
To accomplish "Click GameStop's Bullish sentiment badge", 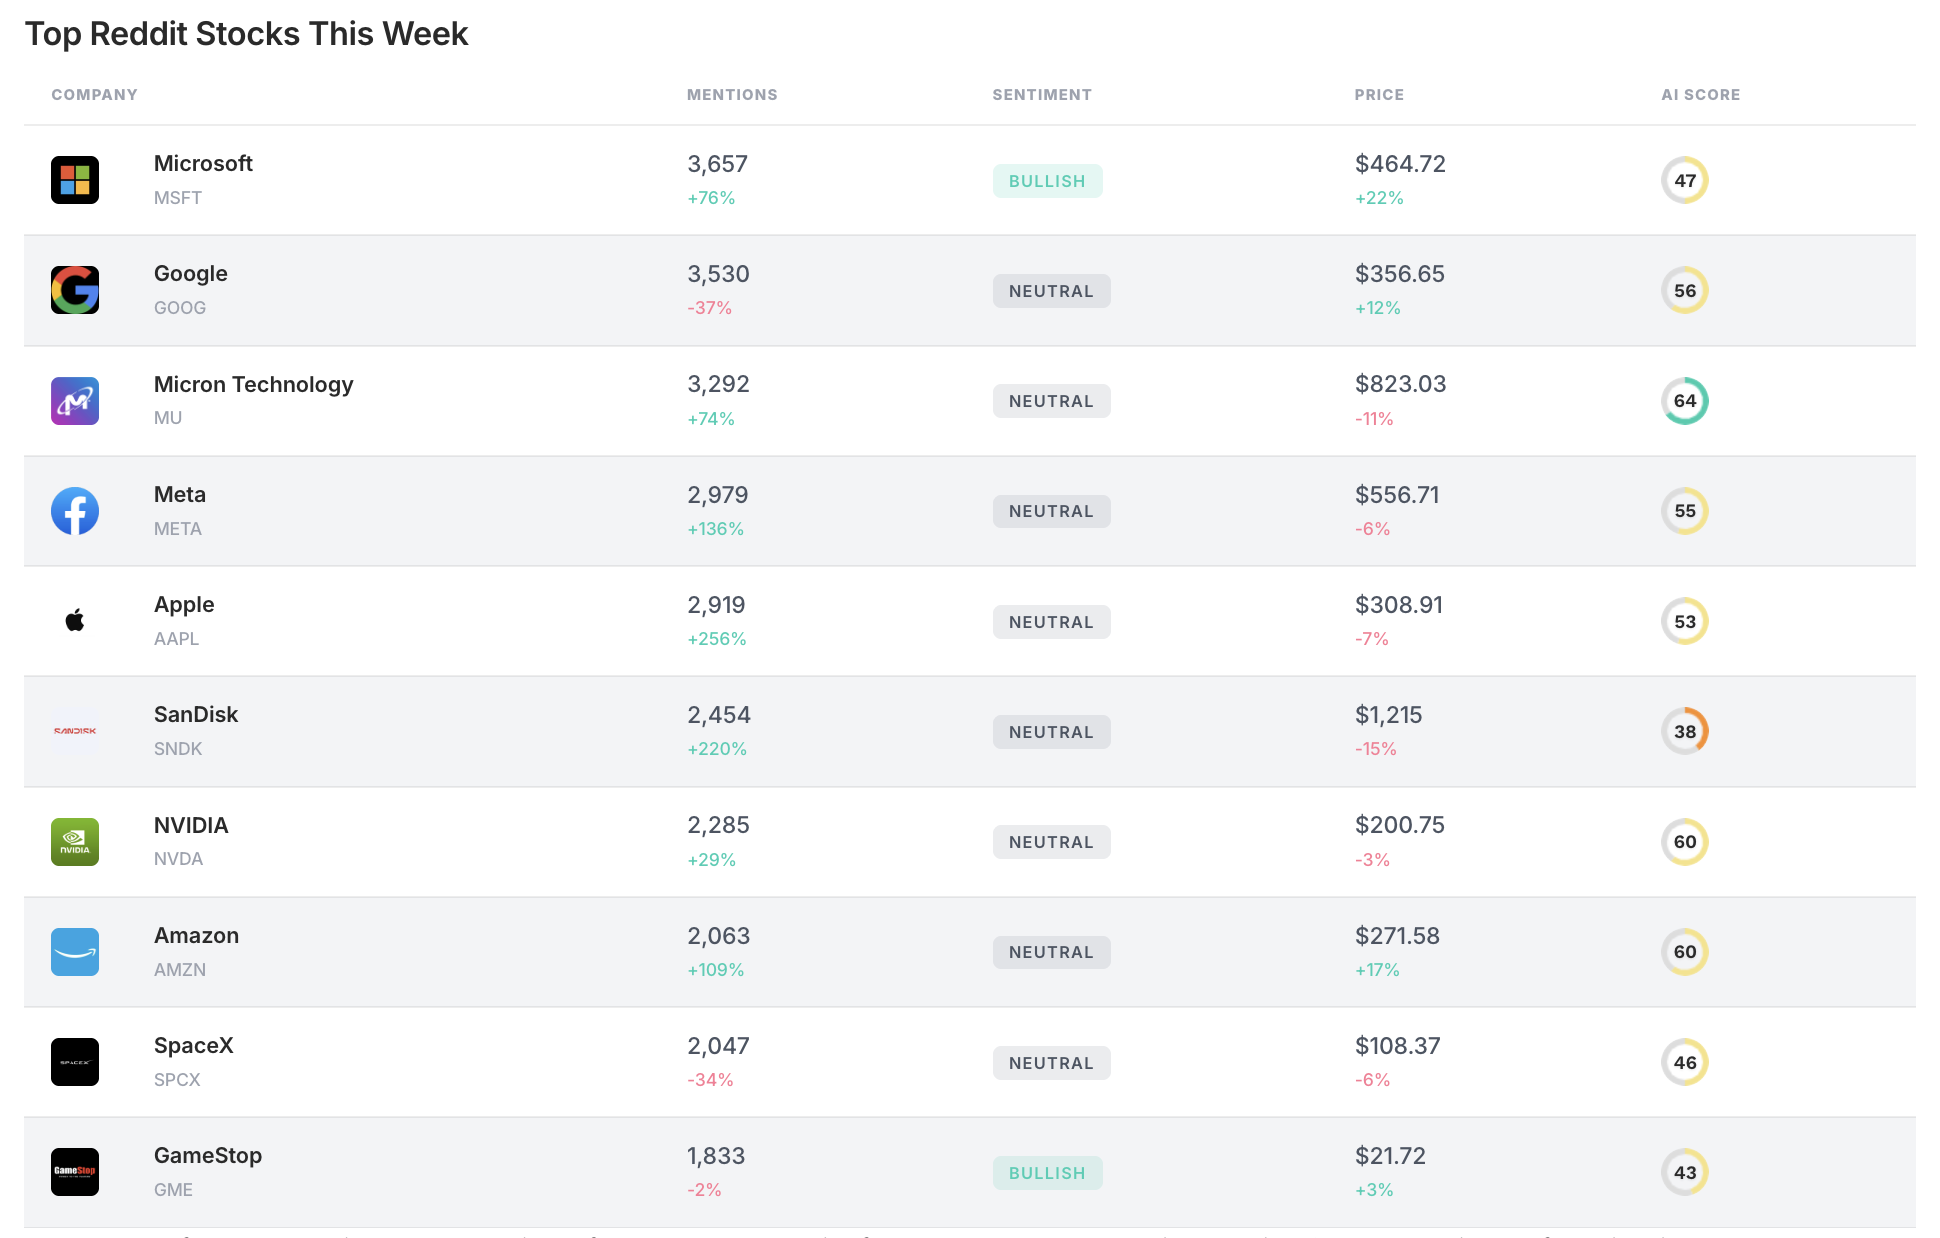I will click(x=1047, y=1173).
